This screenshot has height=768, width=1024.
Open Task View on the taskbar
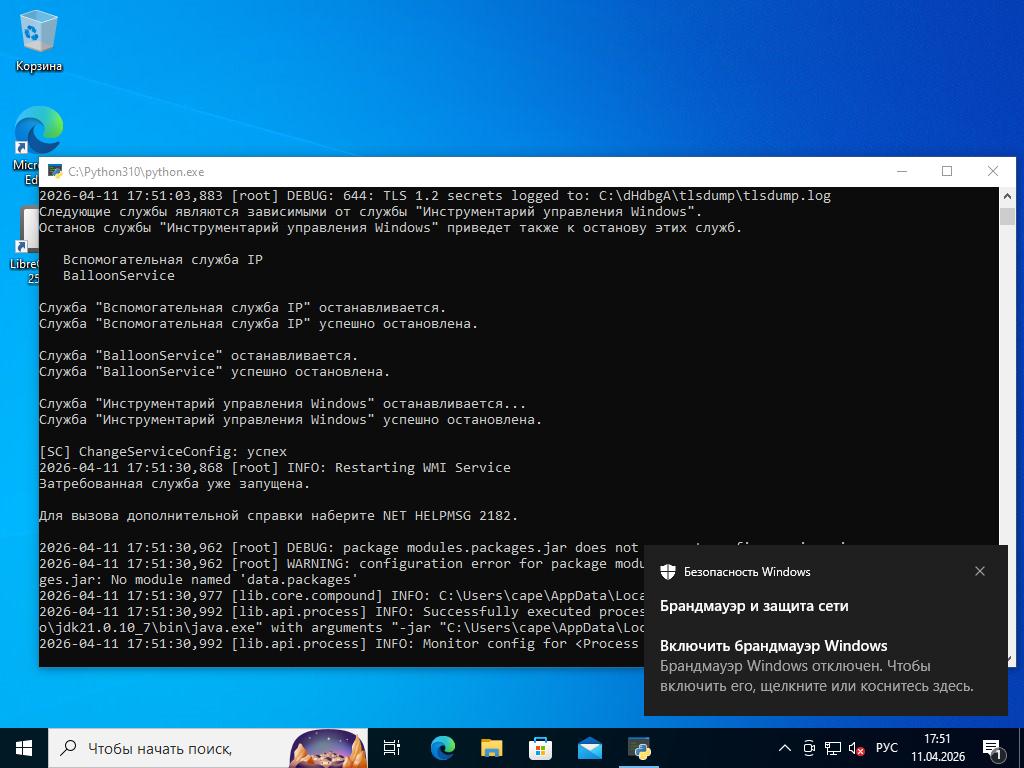(392, 747)
